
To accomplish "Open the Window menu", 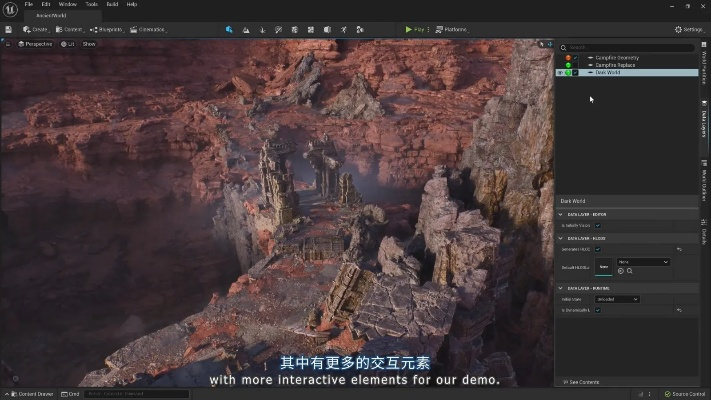I will click(68, 4).
